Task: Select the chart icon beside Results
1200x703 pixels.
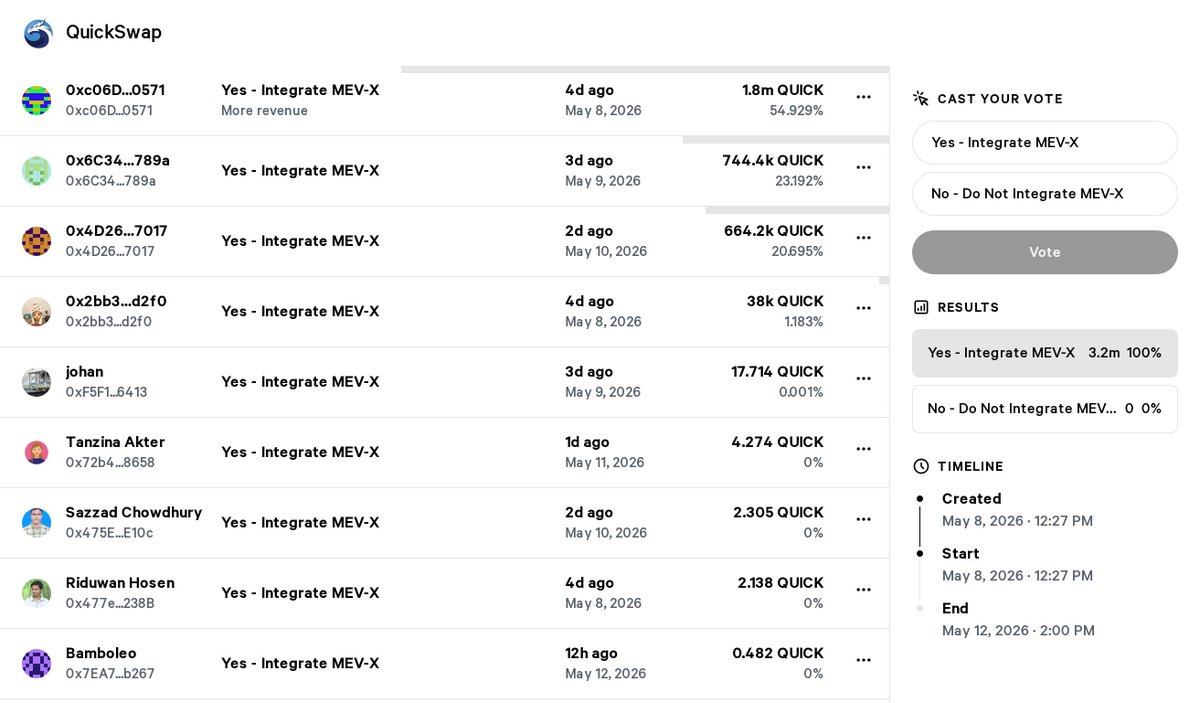Action: coord(921,307)
